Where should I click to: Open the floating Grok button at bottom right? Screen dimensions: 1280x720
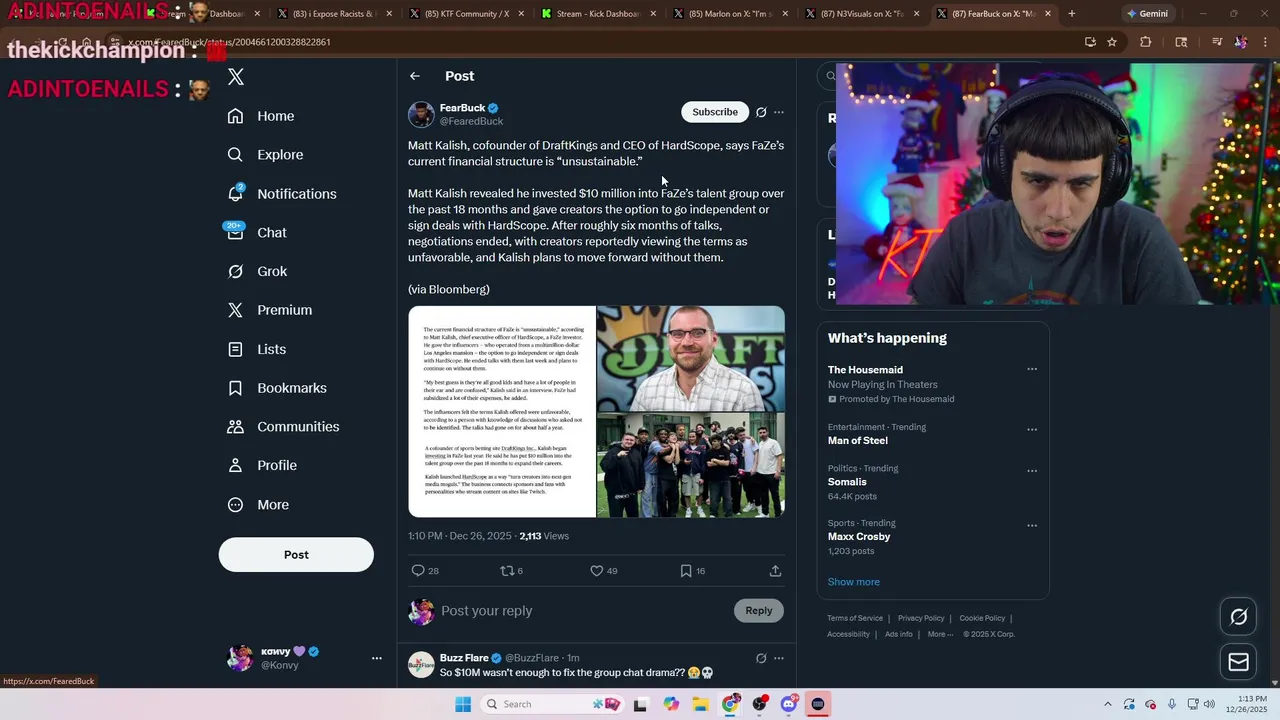(1238, 617)
